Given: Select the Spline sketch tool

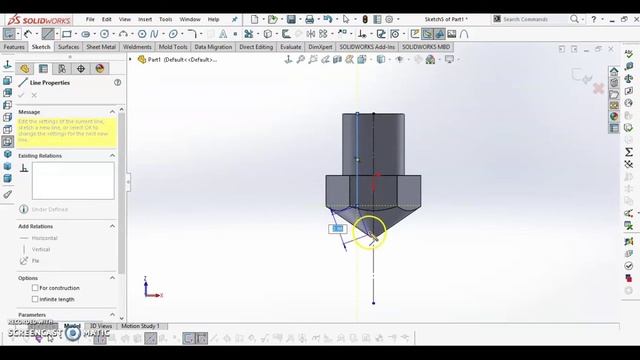Looking at the screenshot, I should tap(154, 34).
